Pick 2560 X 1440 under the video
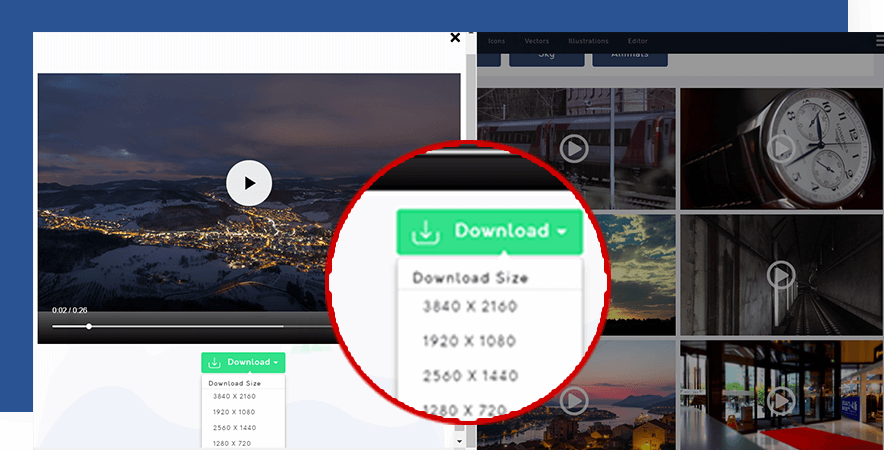 pyautogui.click(x=233, y=427)
